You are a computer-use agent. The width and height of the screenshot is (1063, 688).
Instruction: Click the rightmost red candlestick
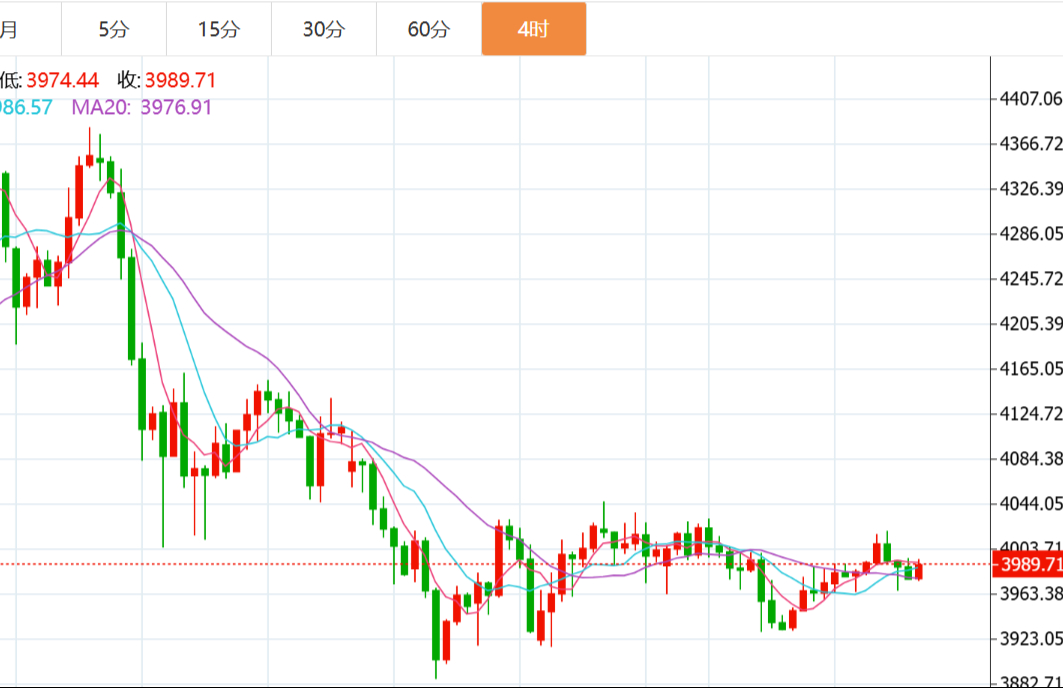[918, 571]
